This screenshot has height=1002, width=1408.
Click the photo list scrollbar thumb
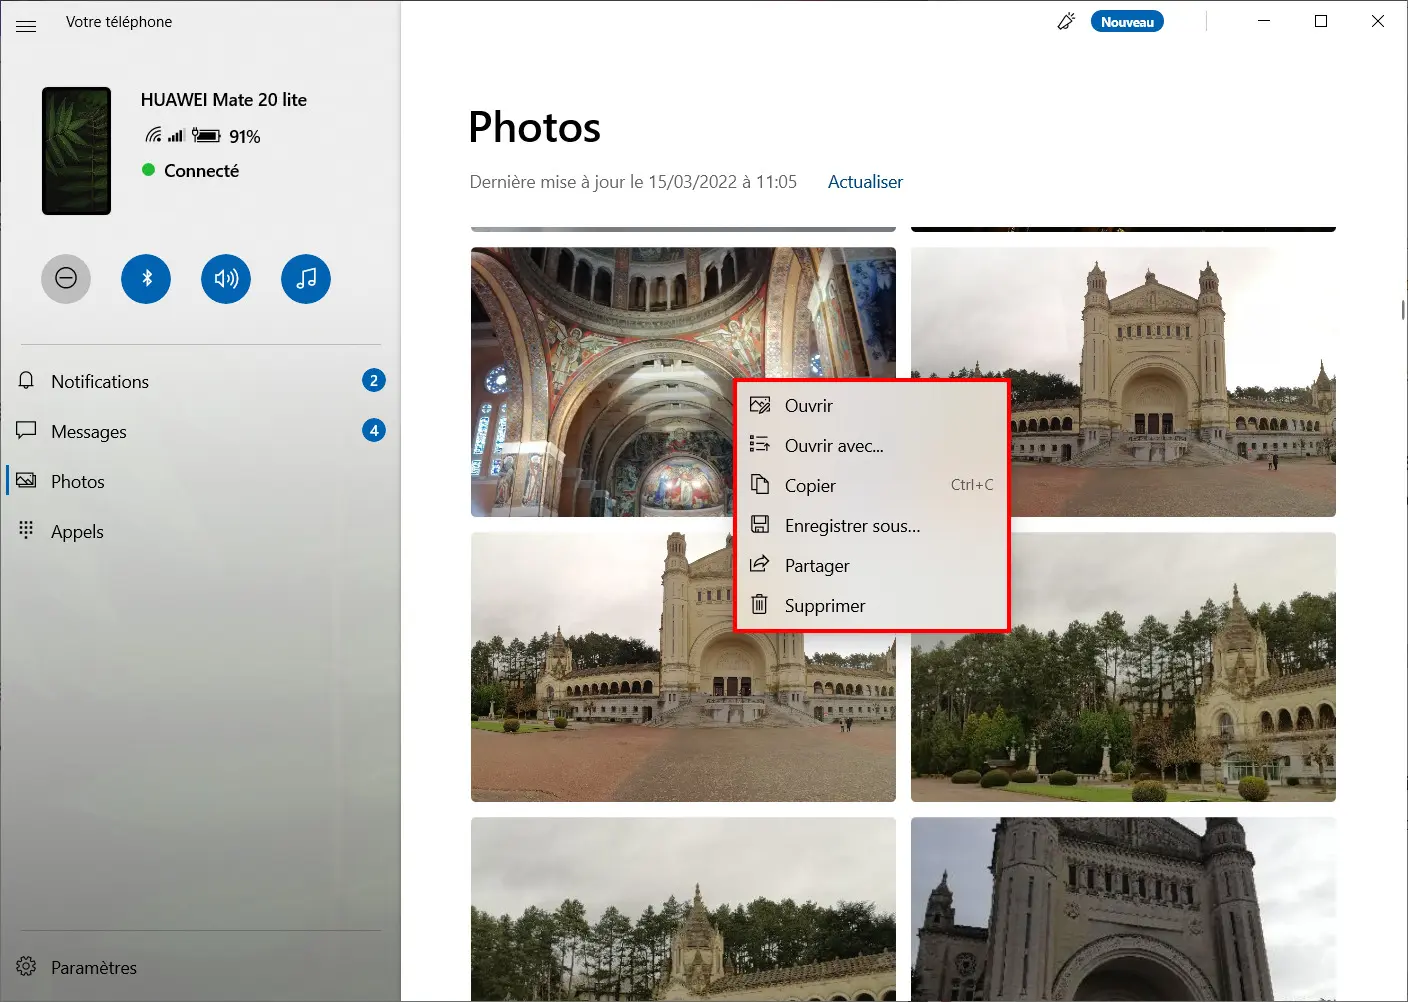1403,310
